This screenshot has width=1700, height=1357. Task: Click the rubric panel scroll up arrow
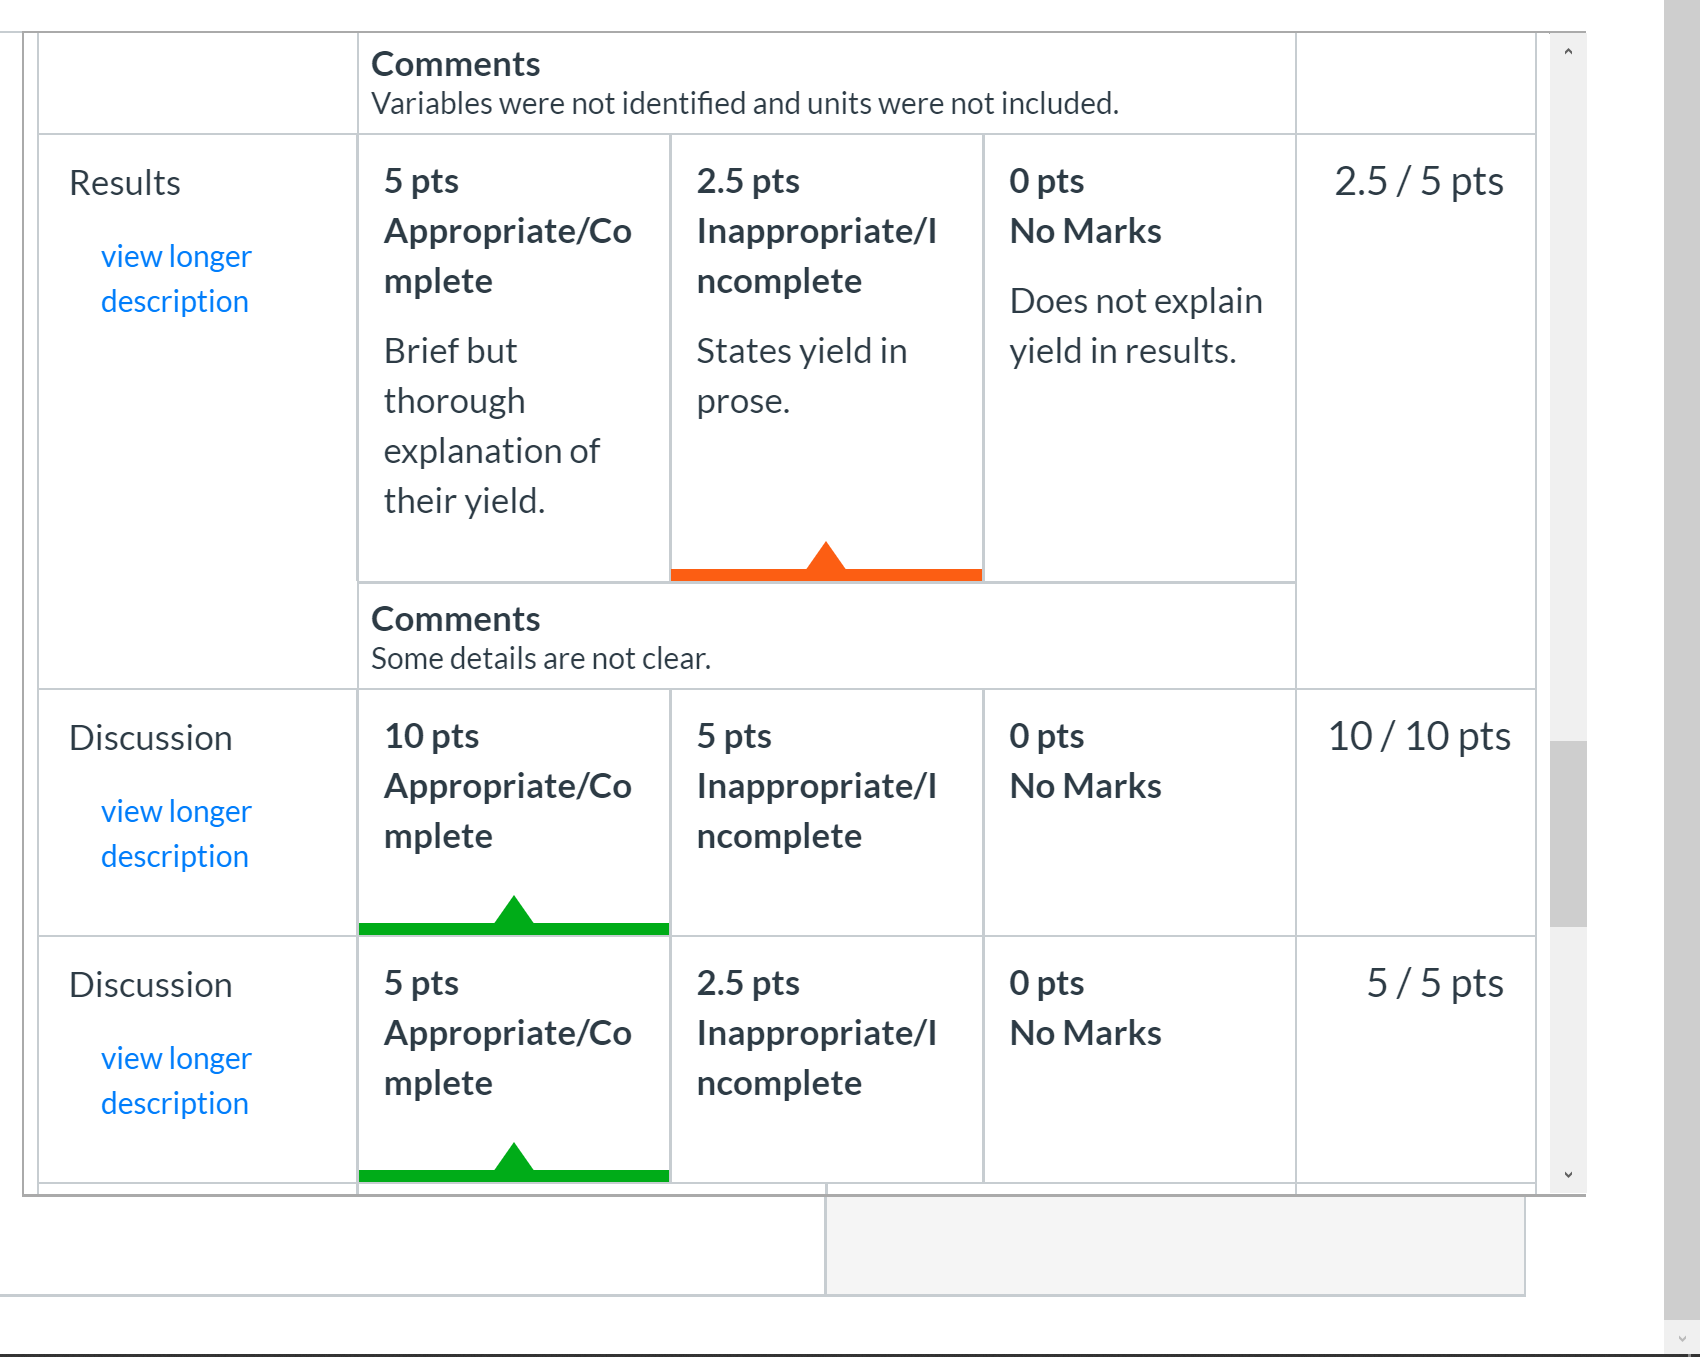[x=1568, y=51]
